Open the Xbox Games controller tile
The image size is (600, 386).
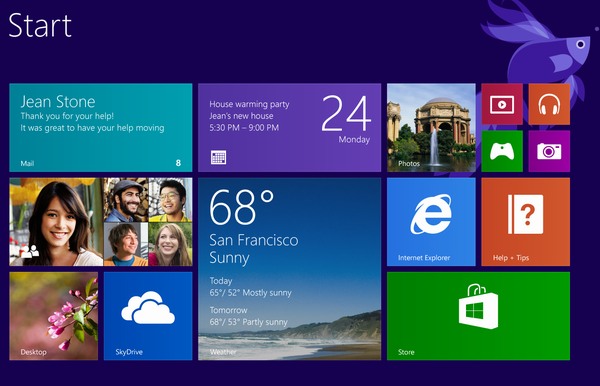[502, 151]
